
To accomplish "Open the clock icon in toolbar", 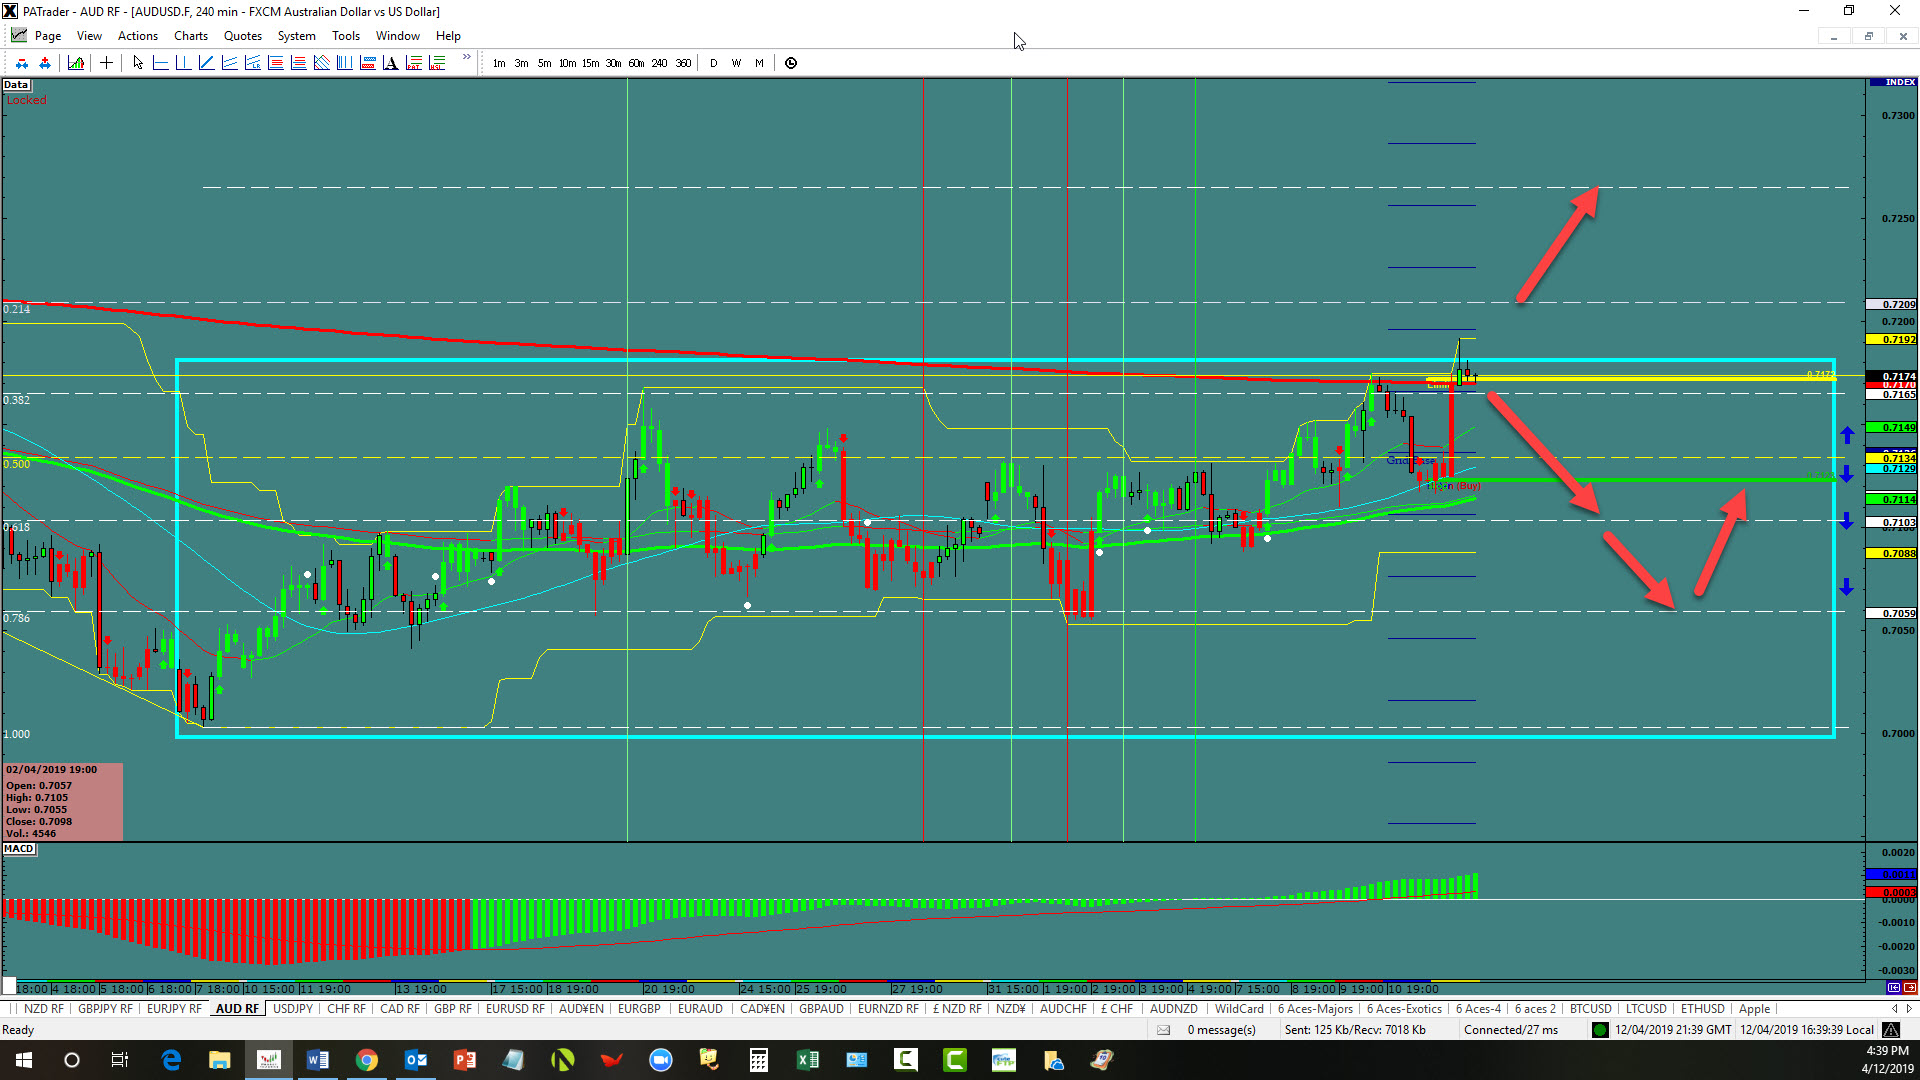I will pos(791,63).
